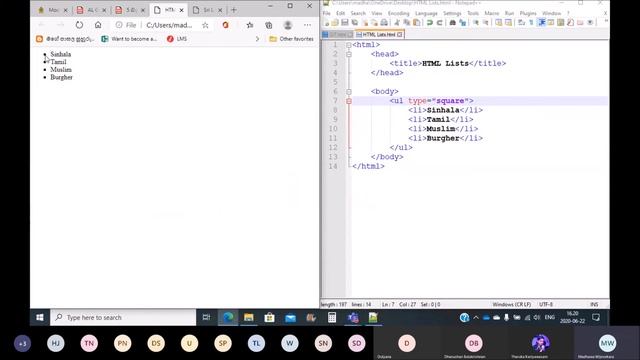Click Save icon in Notepad++ toolbar

point(345,23)
